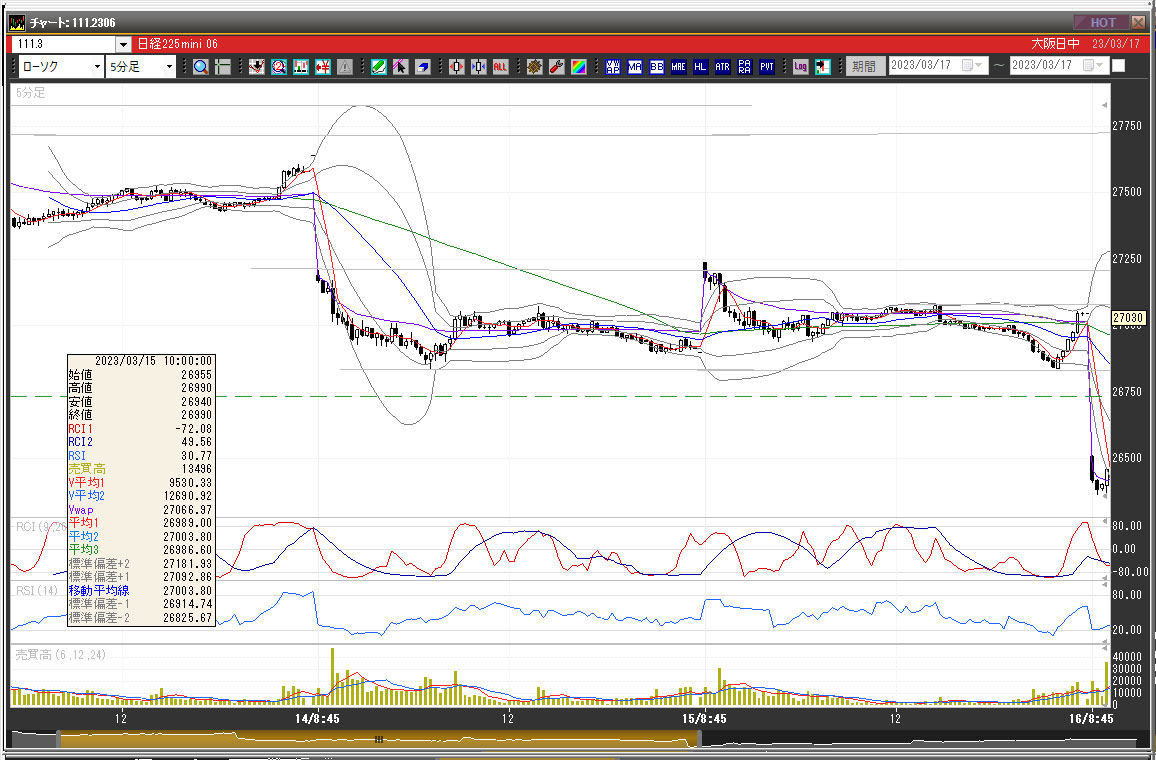Click the HOT button in title bar
Viewport: 1156px width, 760px height.
(x=1102, y=22)
